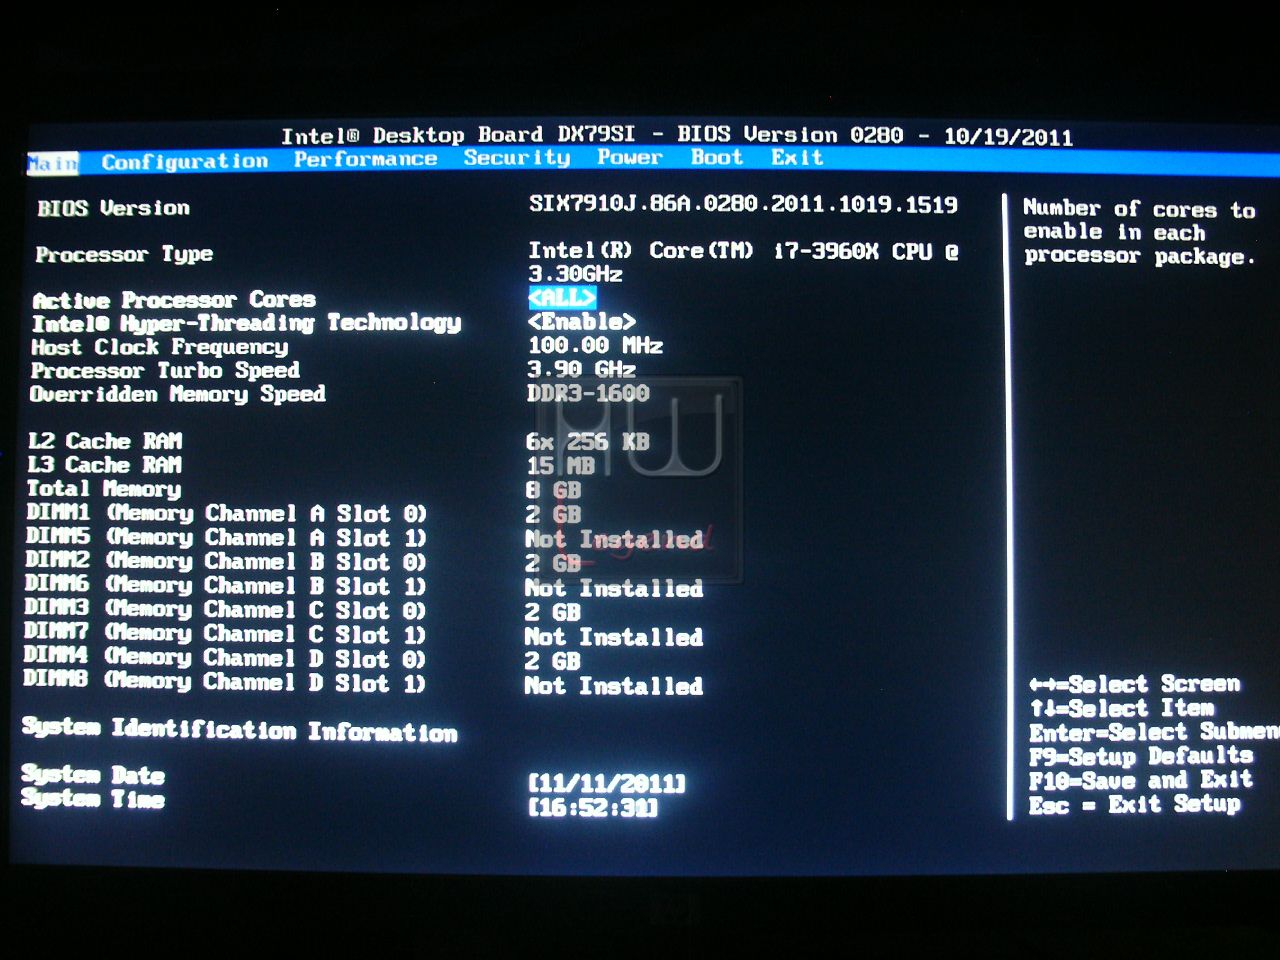Click BIOS version string SIX7910J.86A.0280
Screen dimensions: 1280x960
click(x=743, y=204)
